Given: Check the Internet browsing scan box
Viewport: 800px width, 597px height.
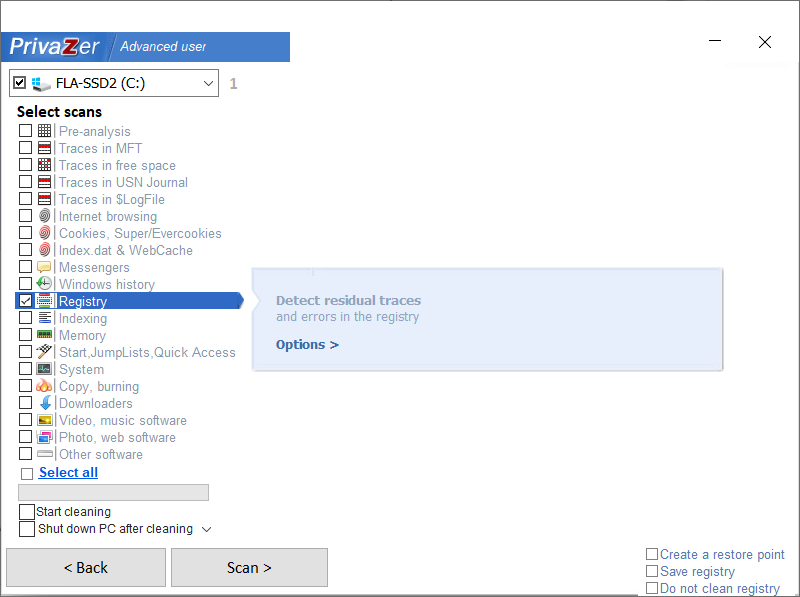Looking at the screenshot, I should (x=26, y=216).
